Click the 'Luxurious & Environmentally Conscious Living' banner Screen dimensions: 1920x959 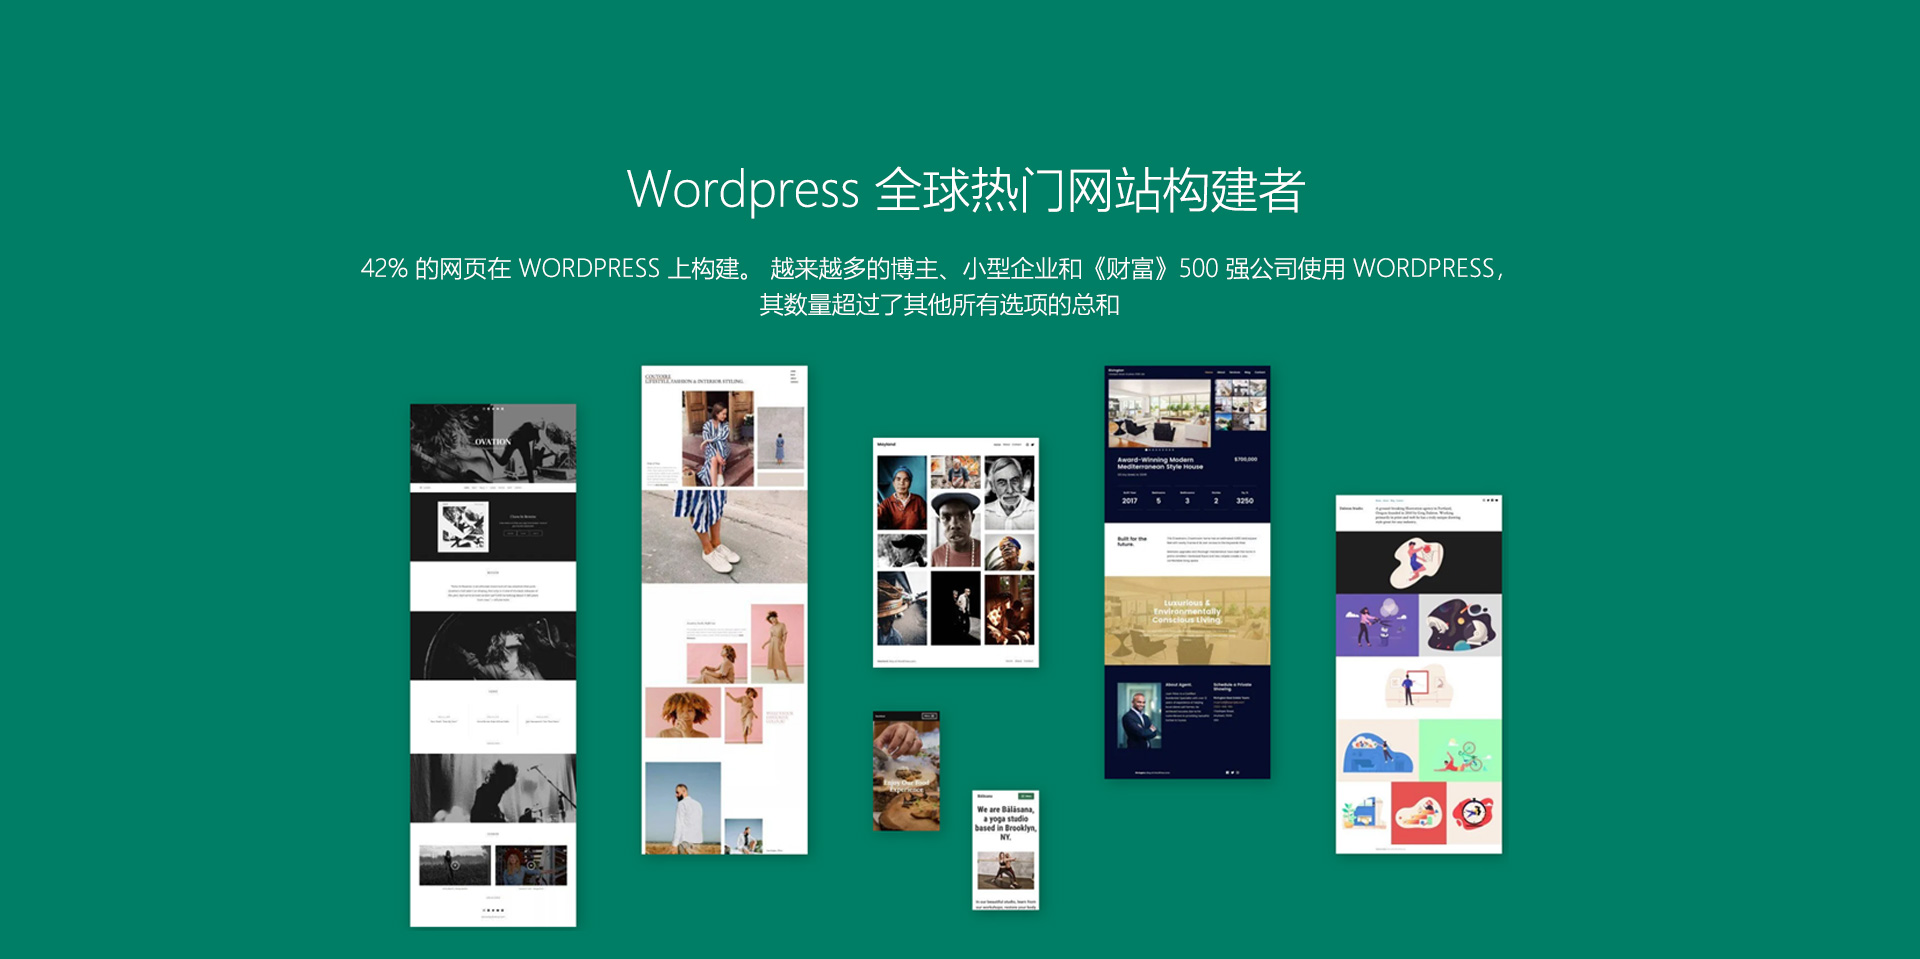coord(1186,612)
